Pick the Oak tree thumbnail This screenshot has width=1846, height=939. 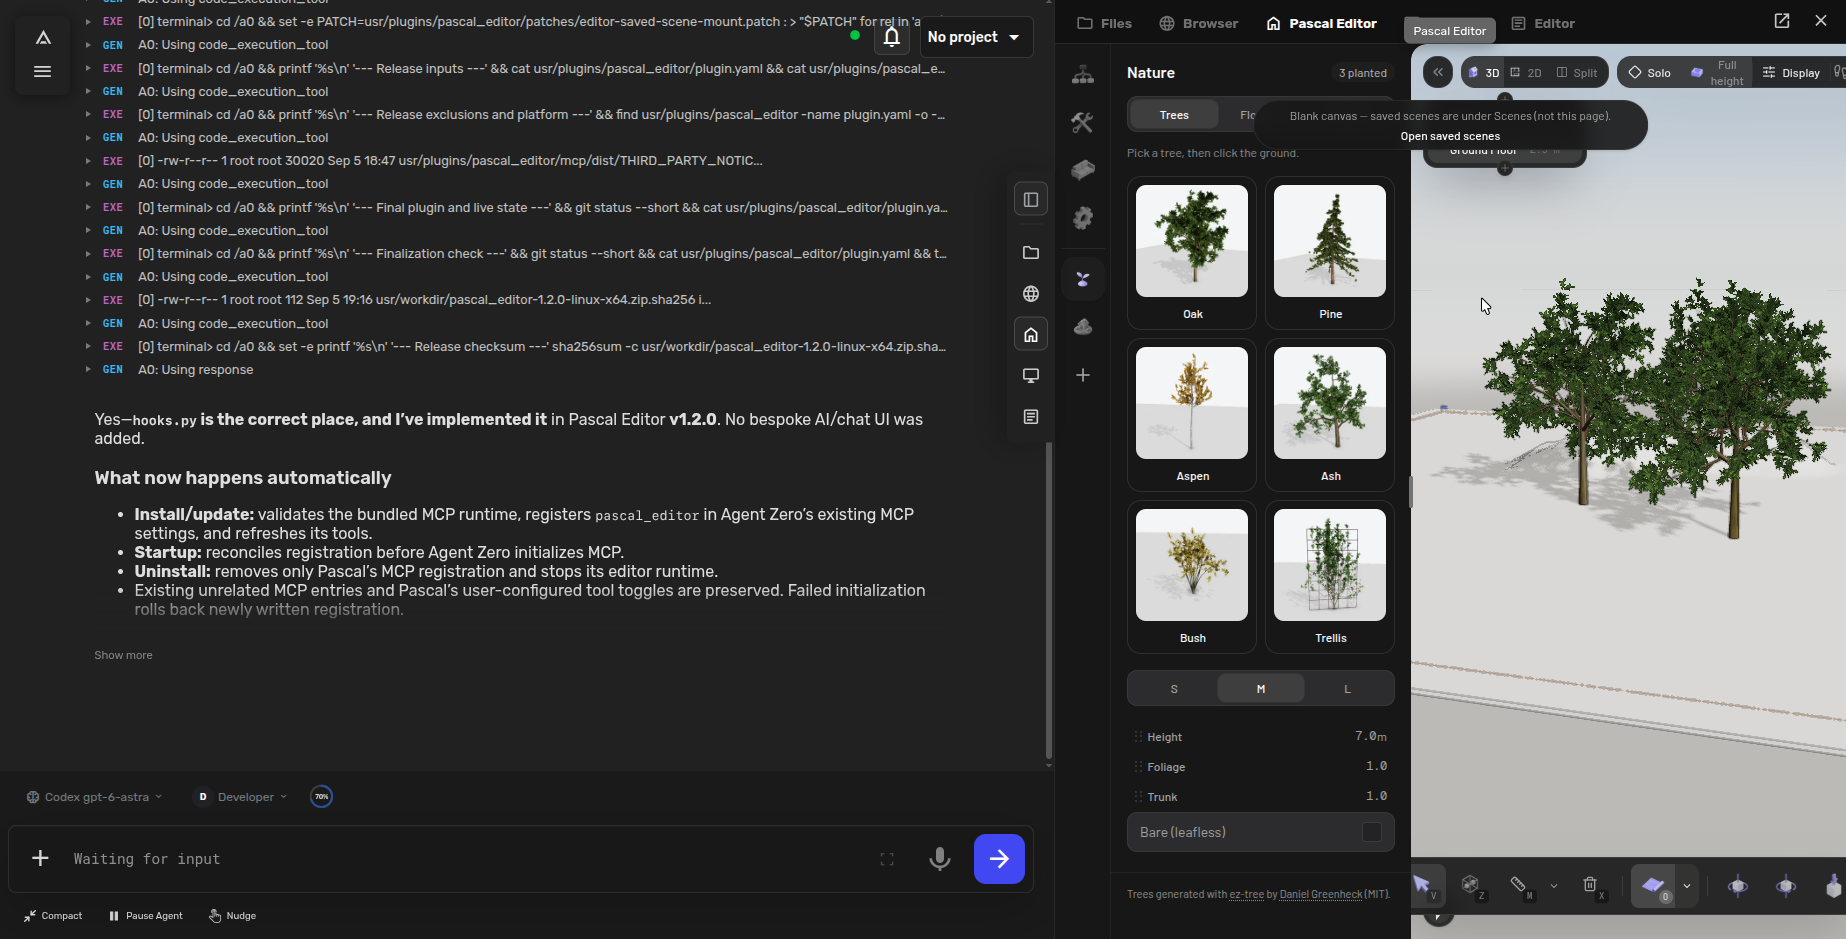(x=1192, y=253)
